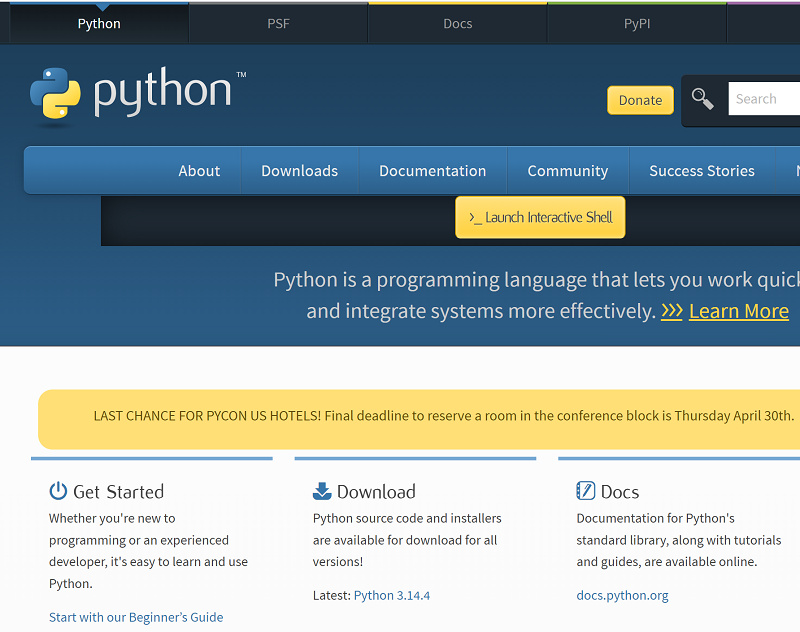Click the Get Started power icon

pyautogui.click(x=58, y=491)
